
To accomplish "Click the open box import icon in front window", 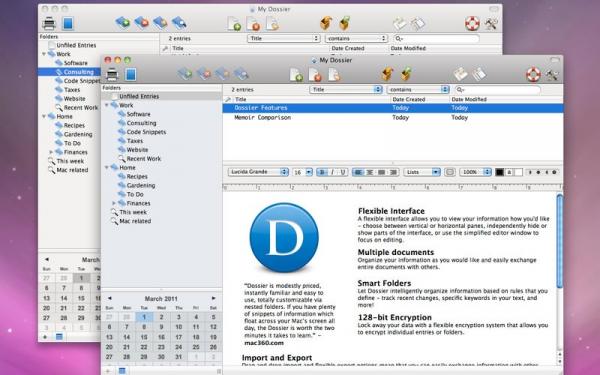I will tap(387, 74).
